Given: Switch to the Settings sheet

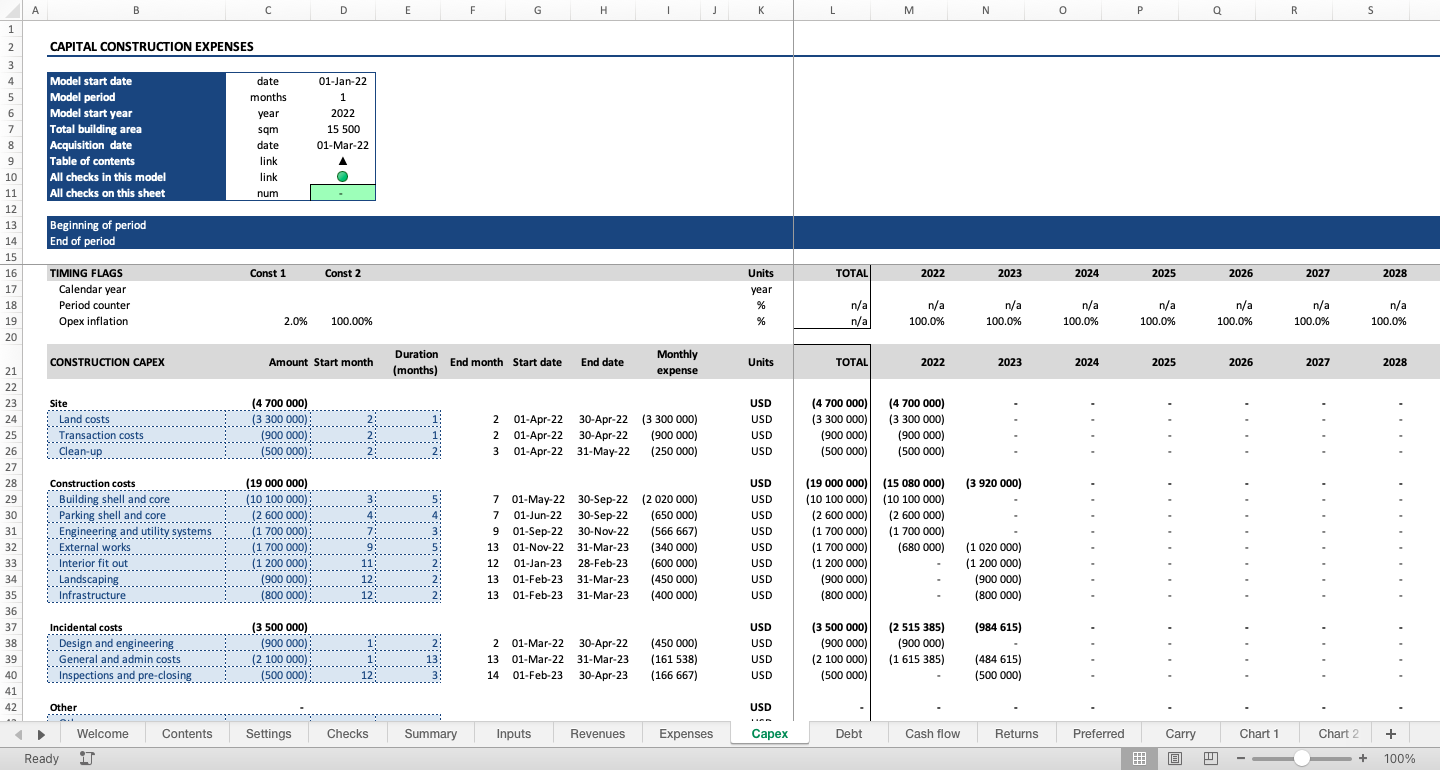Looking at the screenshot, I should 268,733.
